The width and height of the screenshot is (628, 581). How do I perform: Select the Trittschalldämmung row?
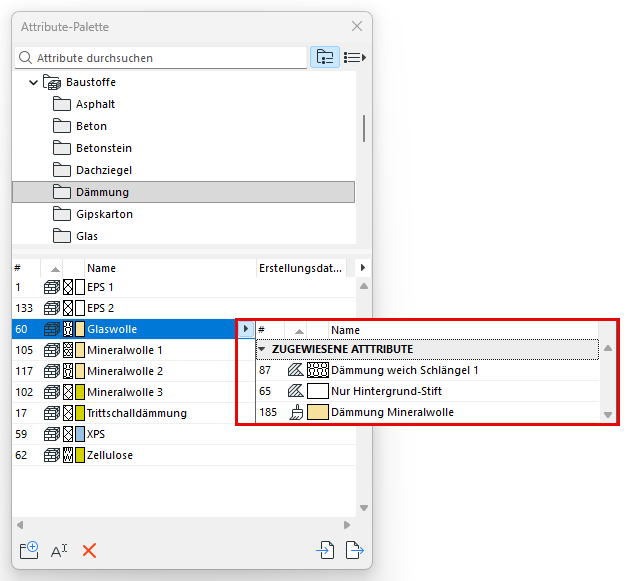[124, 413]
